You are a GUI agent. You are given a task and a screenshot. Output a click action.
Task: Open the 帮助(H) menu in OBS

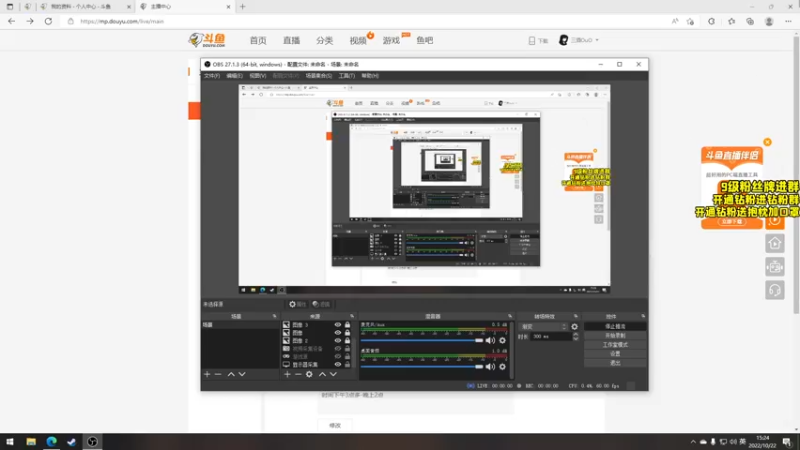(x=370, y=76)
